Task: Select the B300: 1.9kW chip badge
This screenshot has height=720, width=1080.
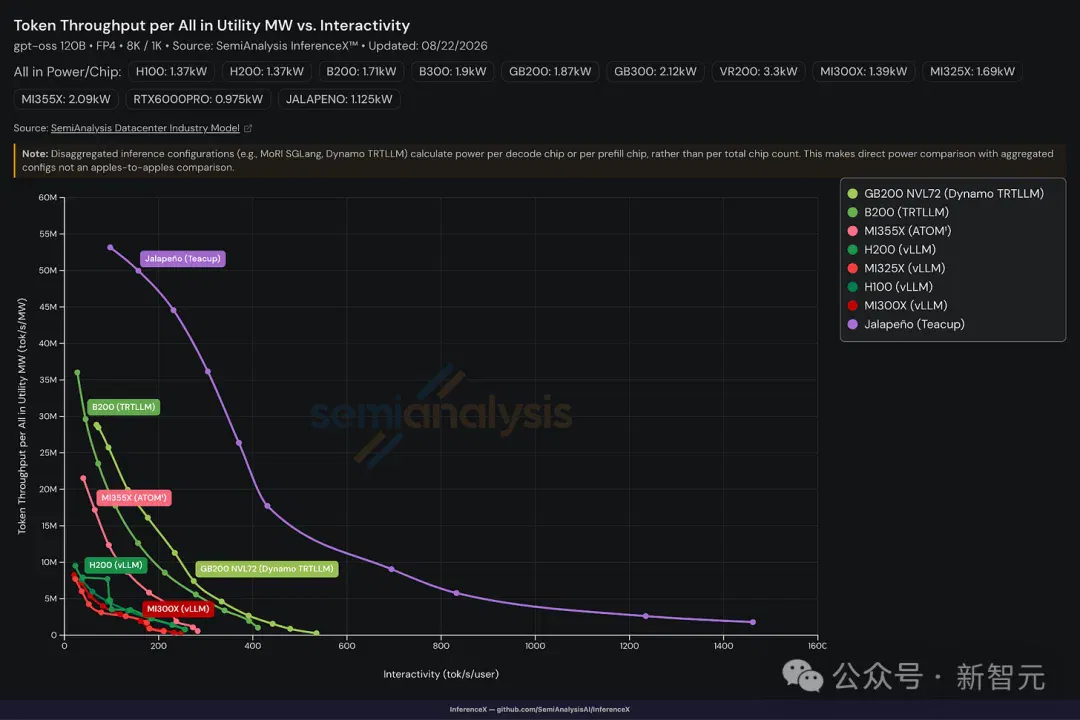Action: click(x=453, y=72)
